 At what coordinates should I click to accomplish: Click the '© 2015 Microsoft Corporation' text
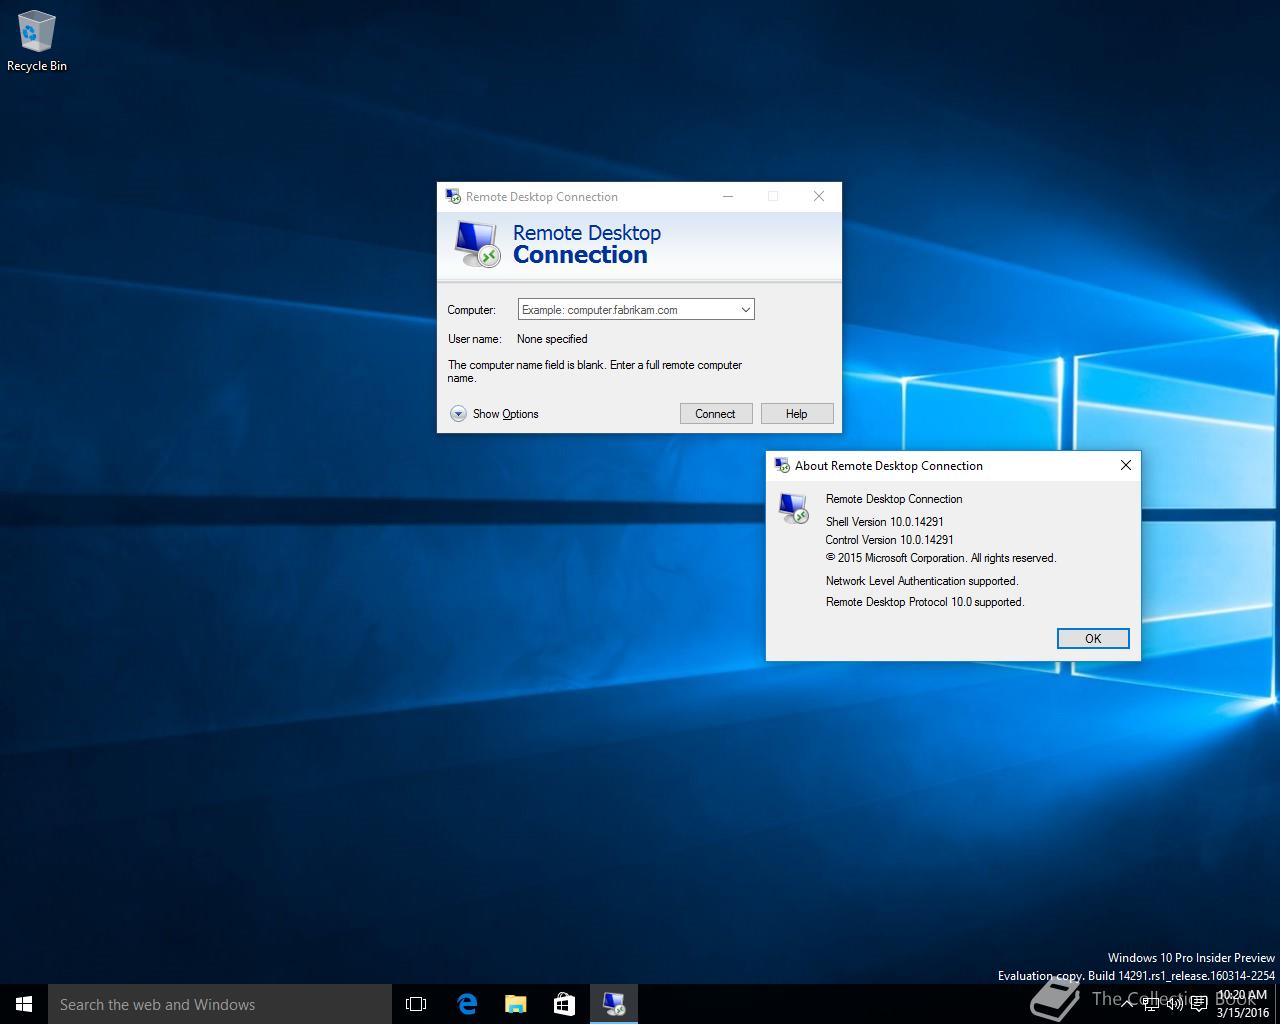click(x=896, y=558)
